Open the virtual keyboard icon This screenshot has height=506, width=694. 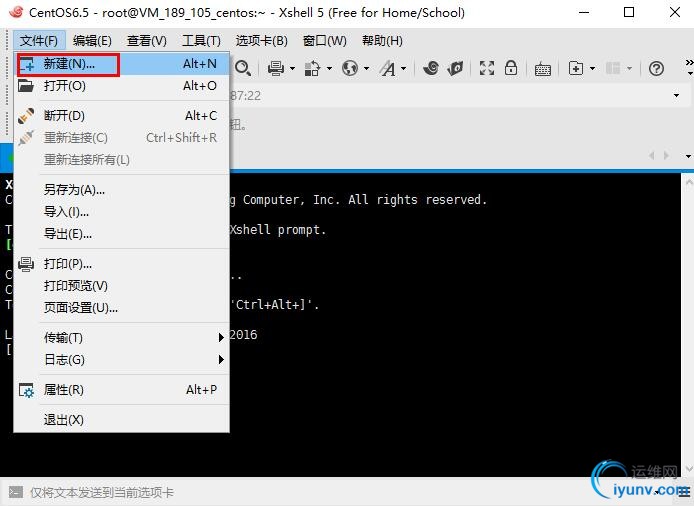543,69
